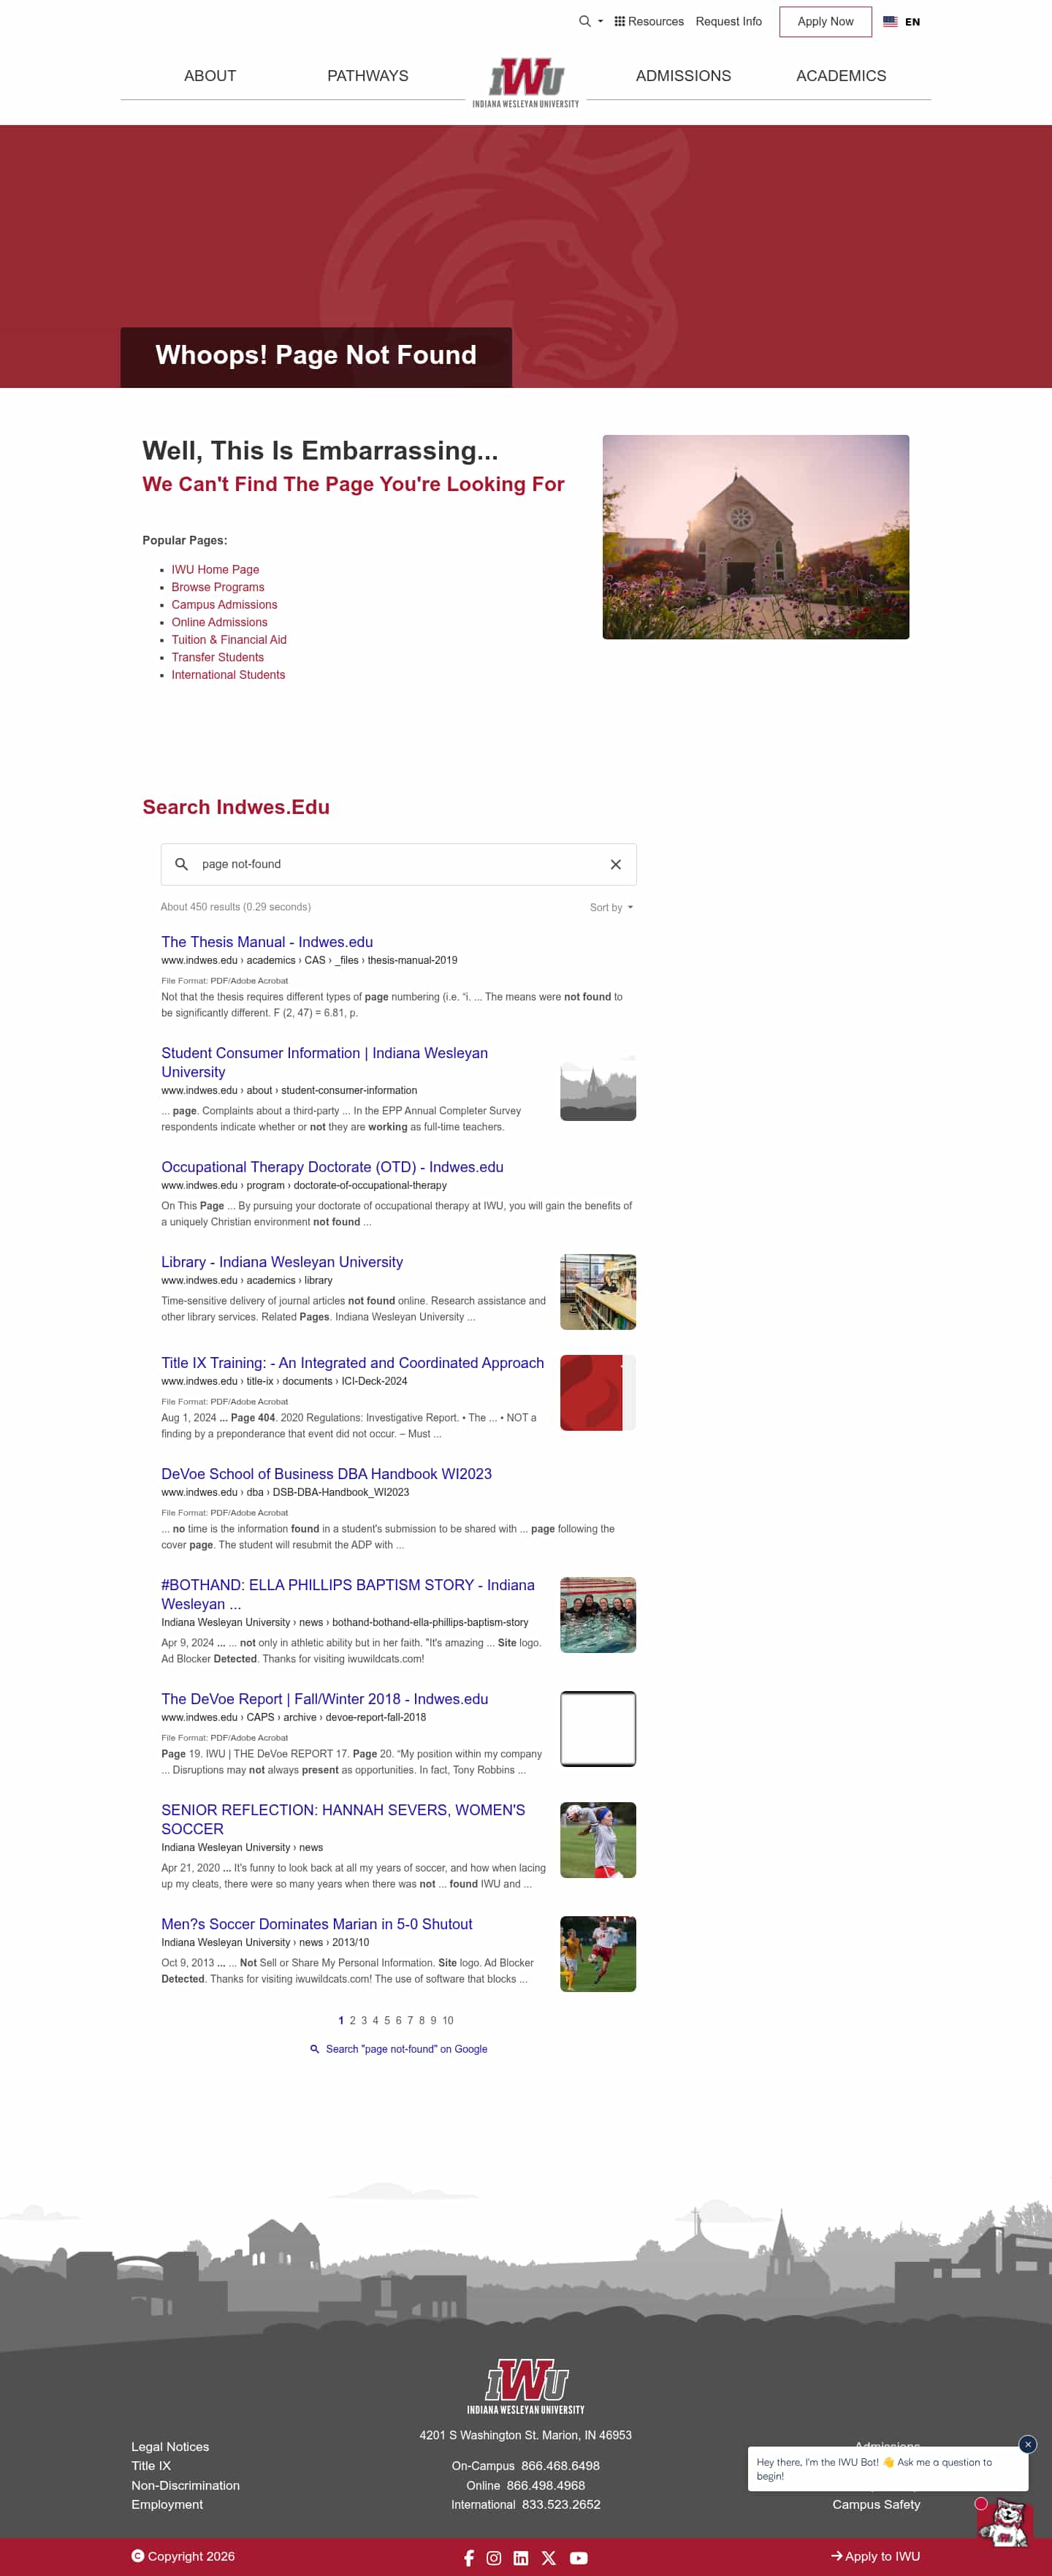1052x2576 pixels.
Task: Click Apply to IWU footer link
Action: tap(875, 2556)
